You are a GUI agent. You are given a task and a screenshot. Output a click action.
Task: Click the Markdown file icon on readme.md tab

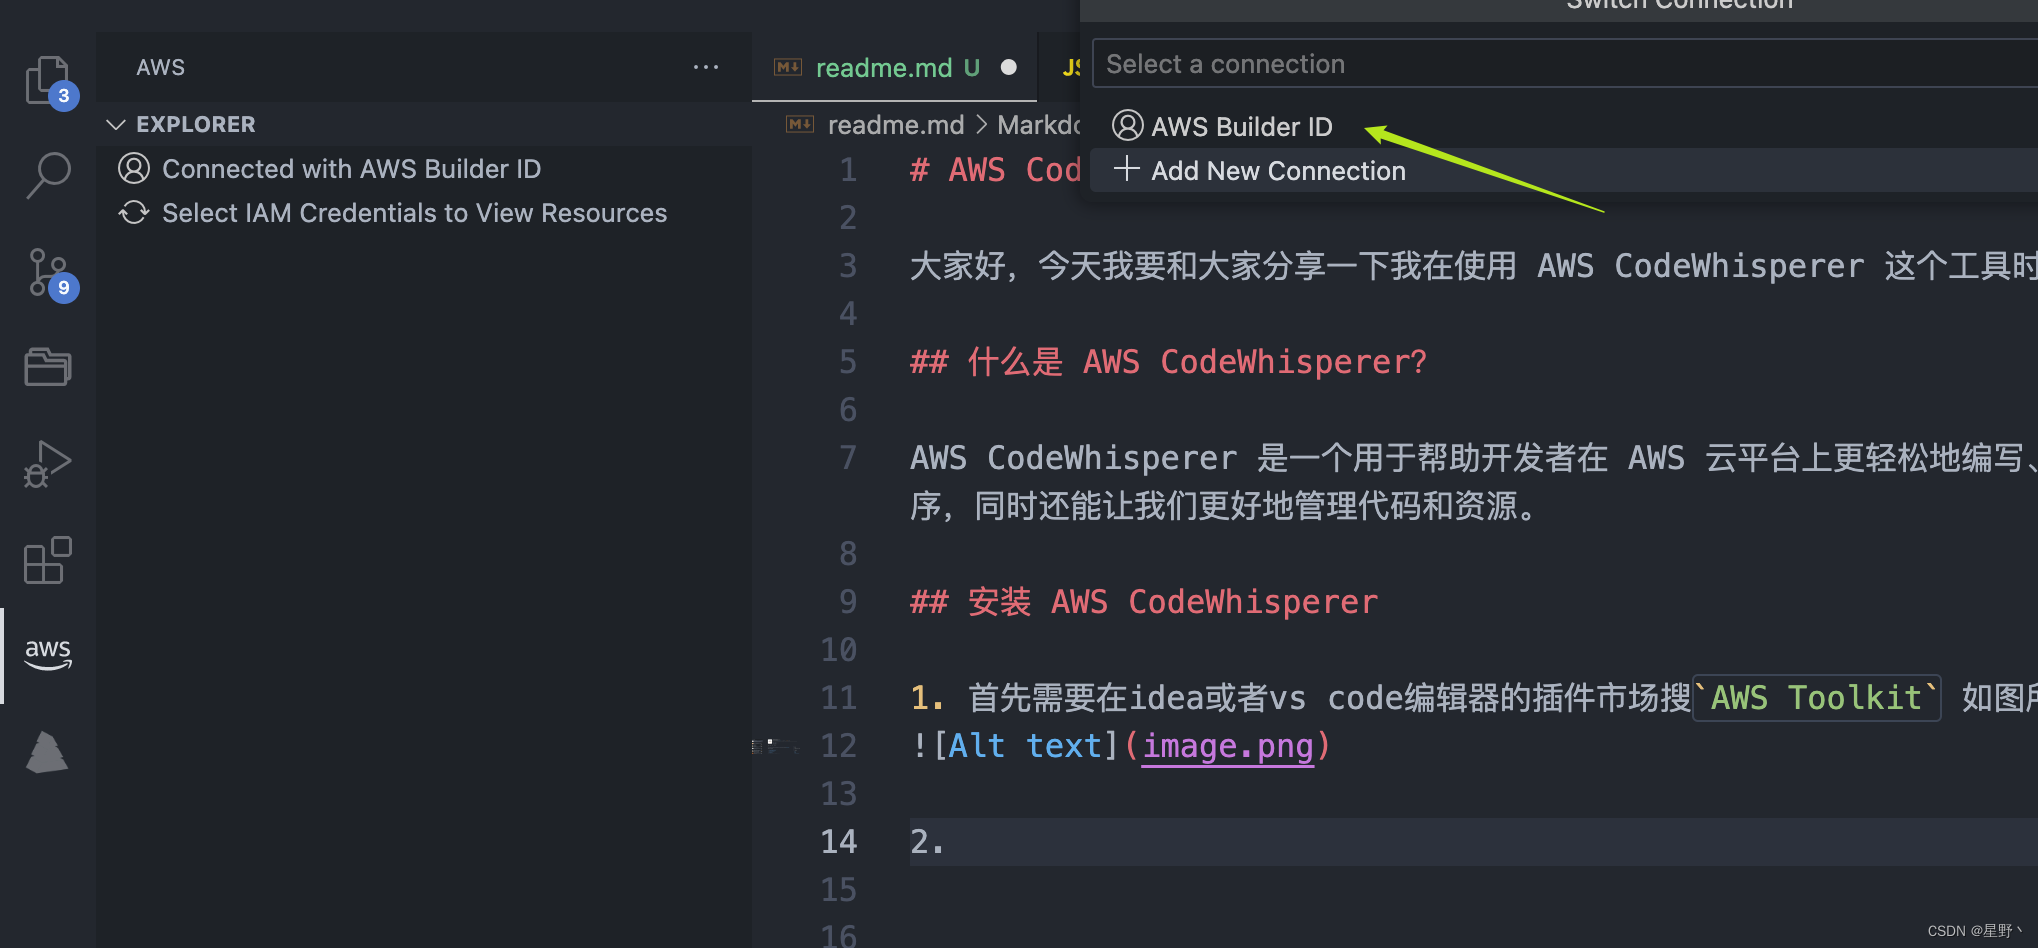coord(788,67)
